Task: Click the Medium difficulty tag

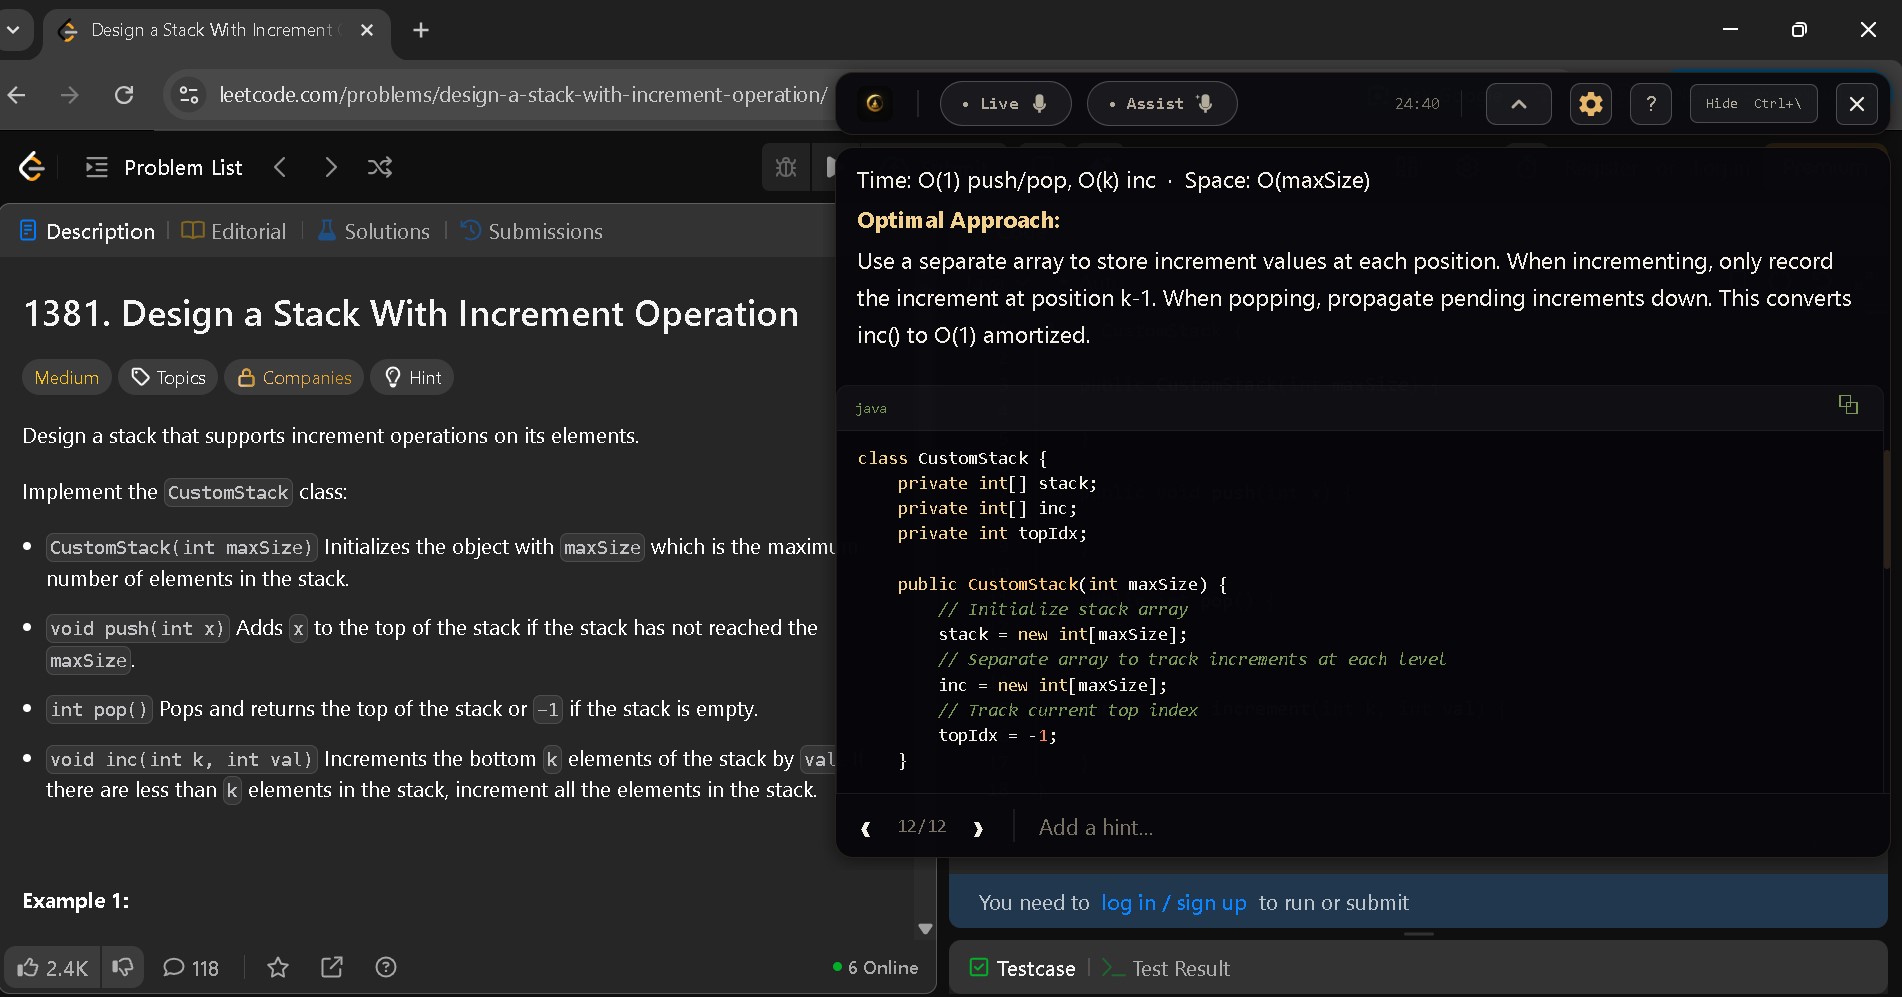Action: [x=67, y=377]
